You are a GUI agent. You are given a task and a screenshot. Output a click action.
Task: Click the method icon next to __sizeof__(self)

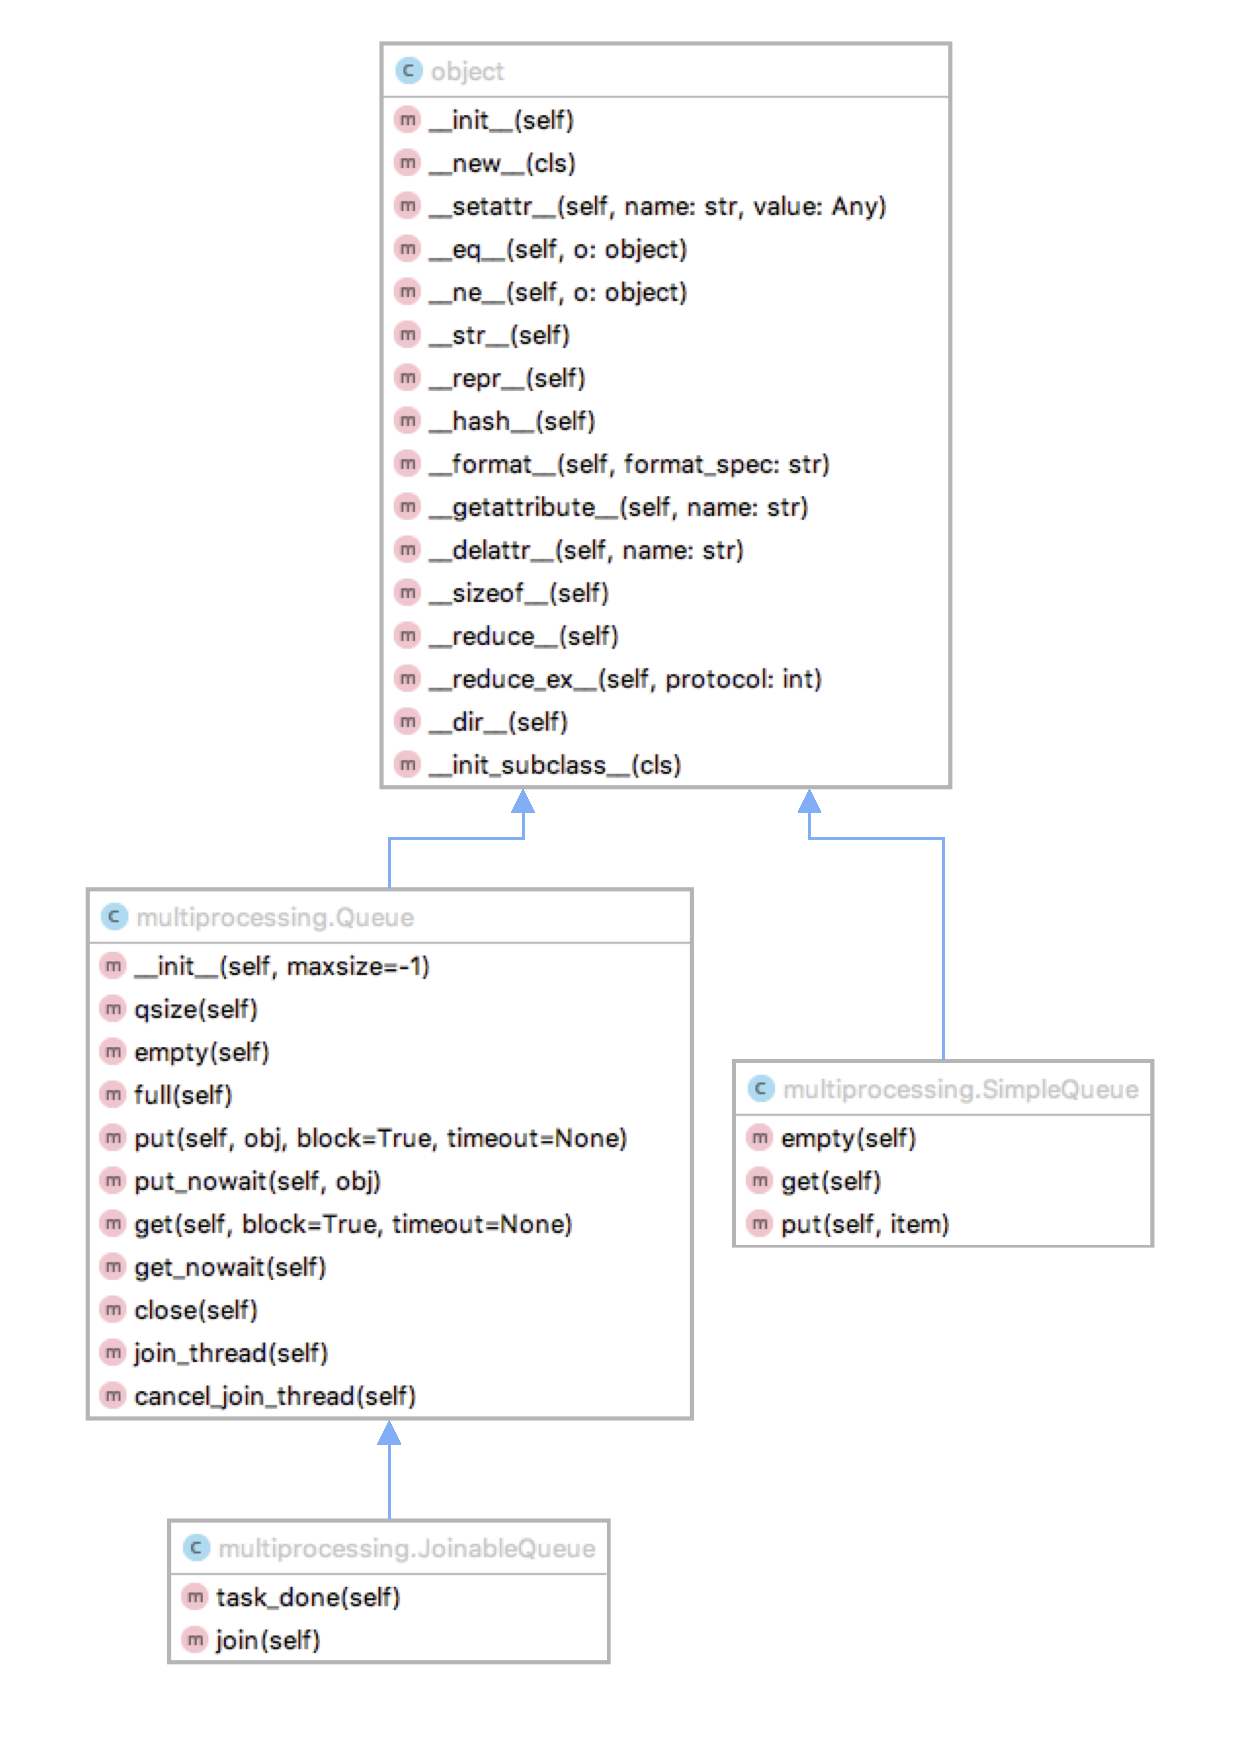[x=408, y=592]
